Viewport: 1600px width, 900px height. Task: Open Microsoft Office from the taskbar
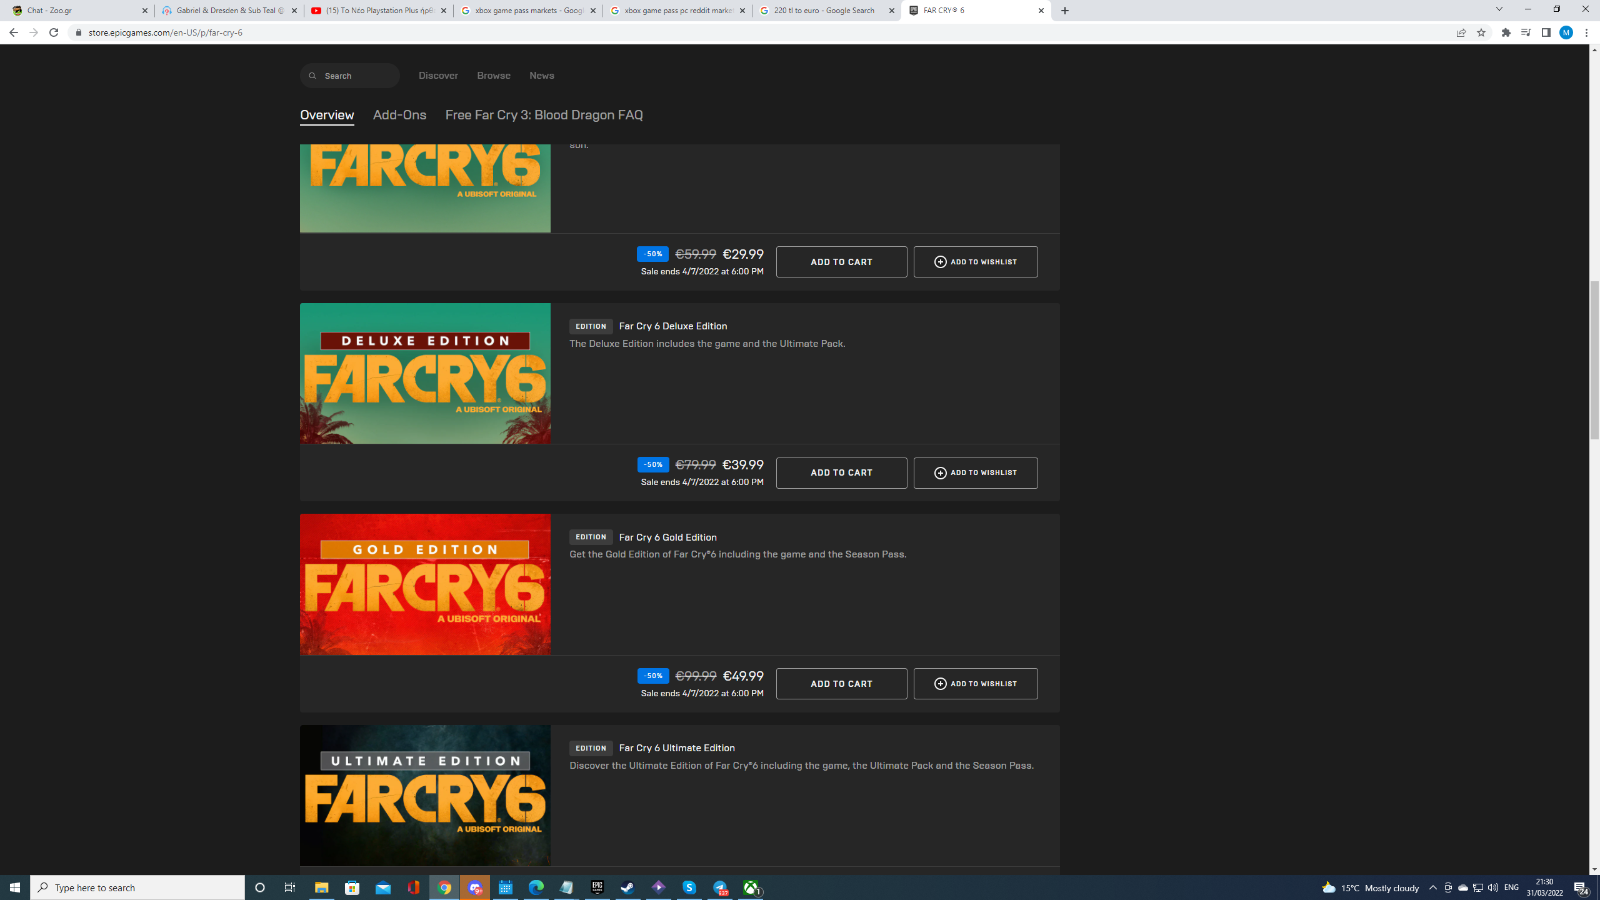[413, 887]
